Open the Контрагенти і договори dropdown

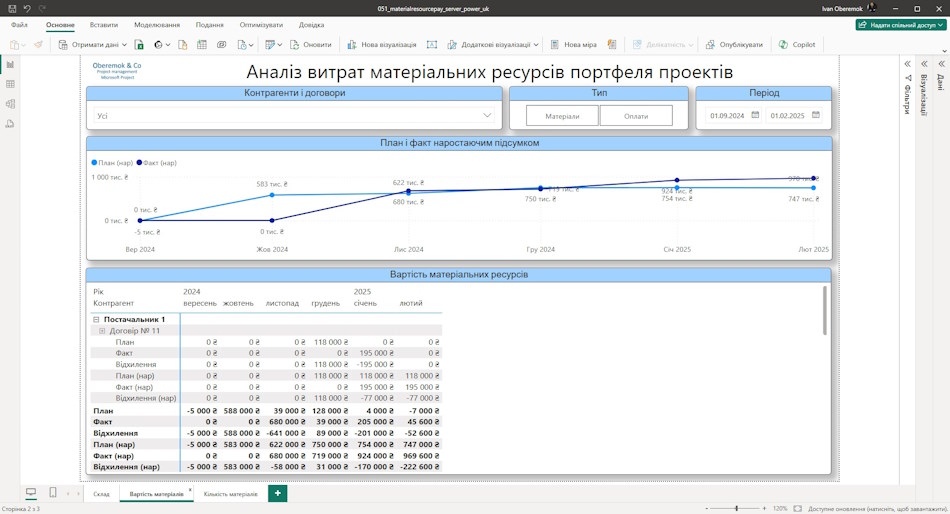[x=487, y=115]
